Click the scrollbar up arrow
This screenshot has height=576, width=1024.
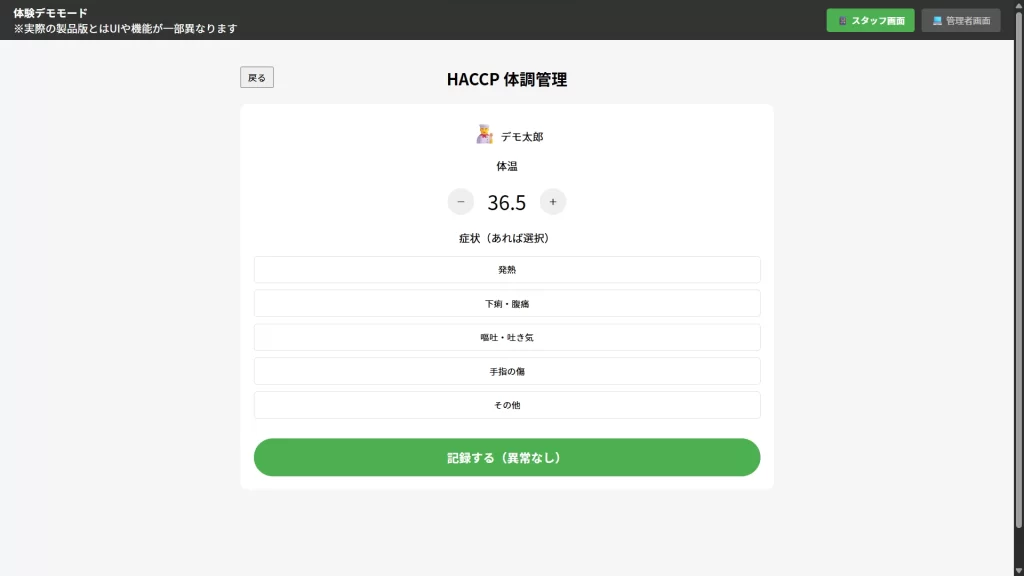[1018, 5]
